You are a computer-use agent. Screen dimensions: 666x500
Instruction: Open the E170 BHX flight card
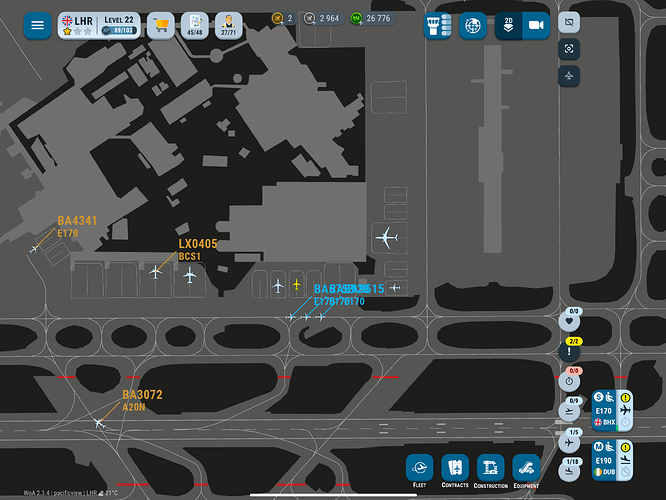612,410
